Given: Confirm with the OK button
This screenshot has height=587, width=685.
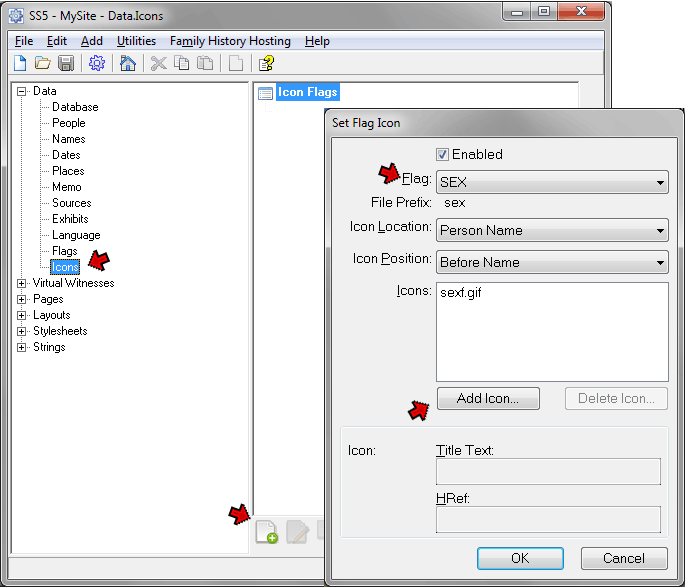Looking at the screenshot, I should pos(520,558).
